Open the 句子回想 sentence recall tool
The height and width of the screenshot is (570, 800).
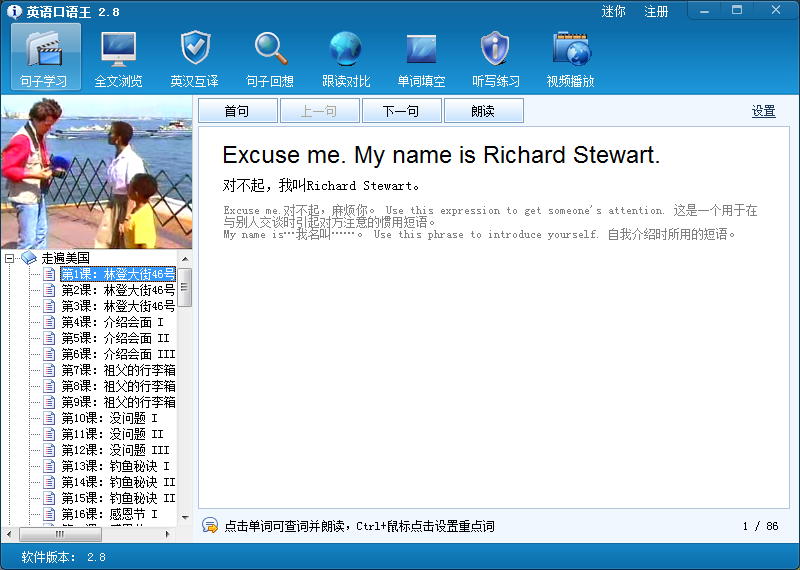point(270,59)
